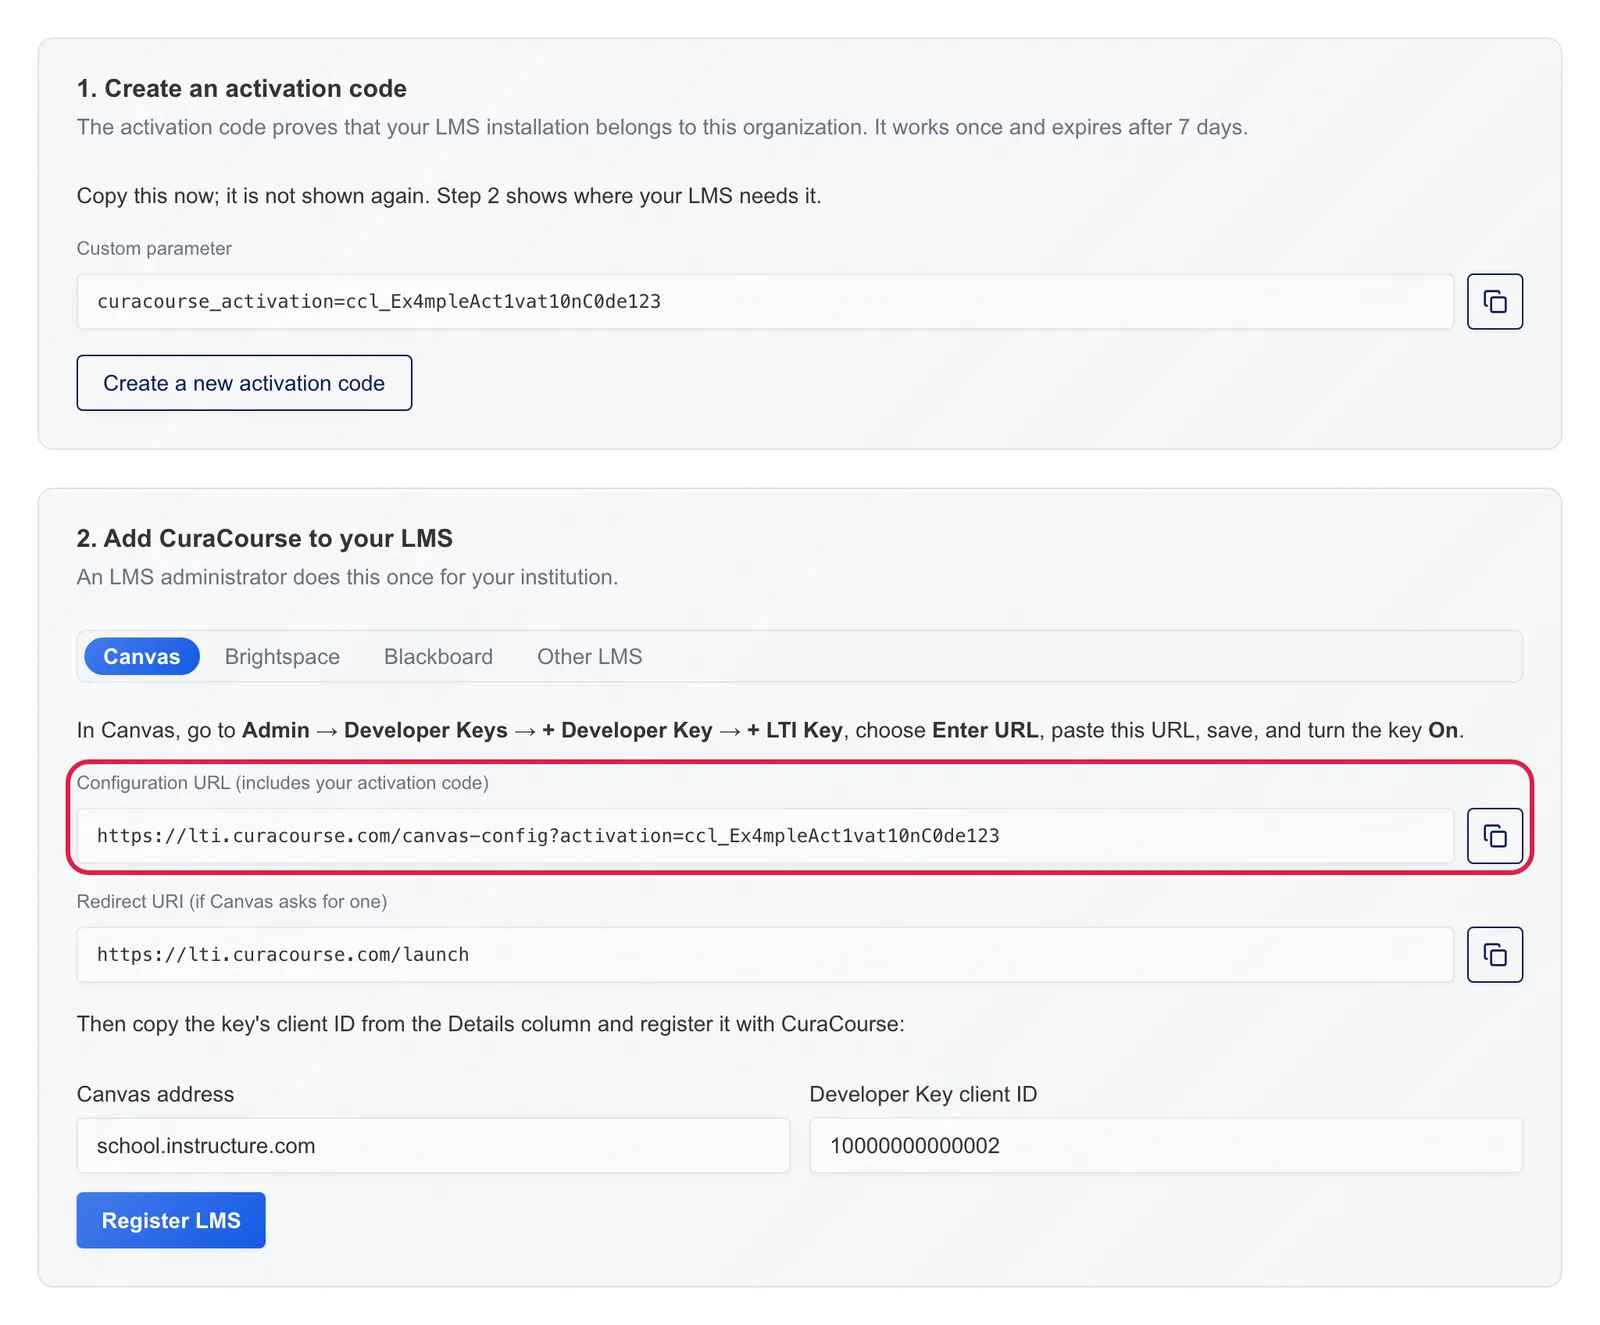Select the Canvas tab
Image resolution: width=1600 pixels, height=1325 pixels.
[x=142, y=657]
